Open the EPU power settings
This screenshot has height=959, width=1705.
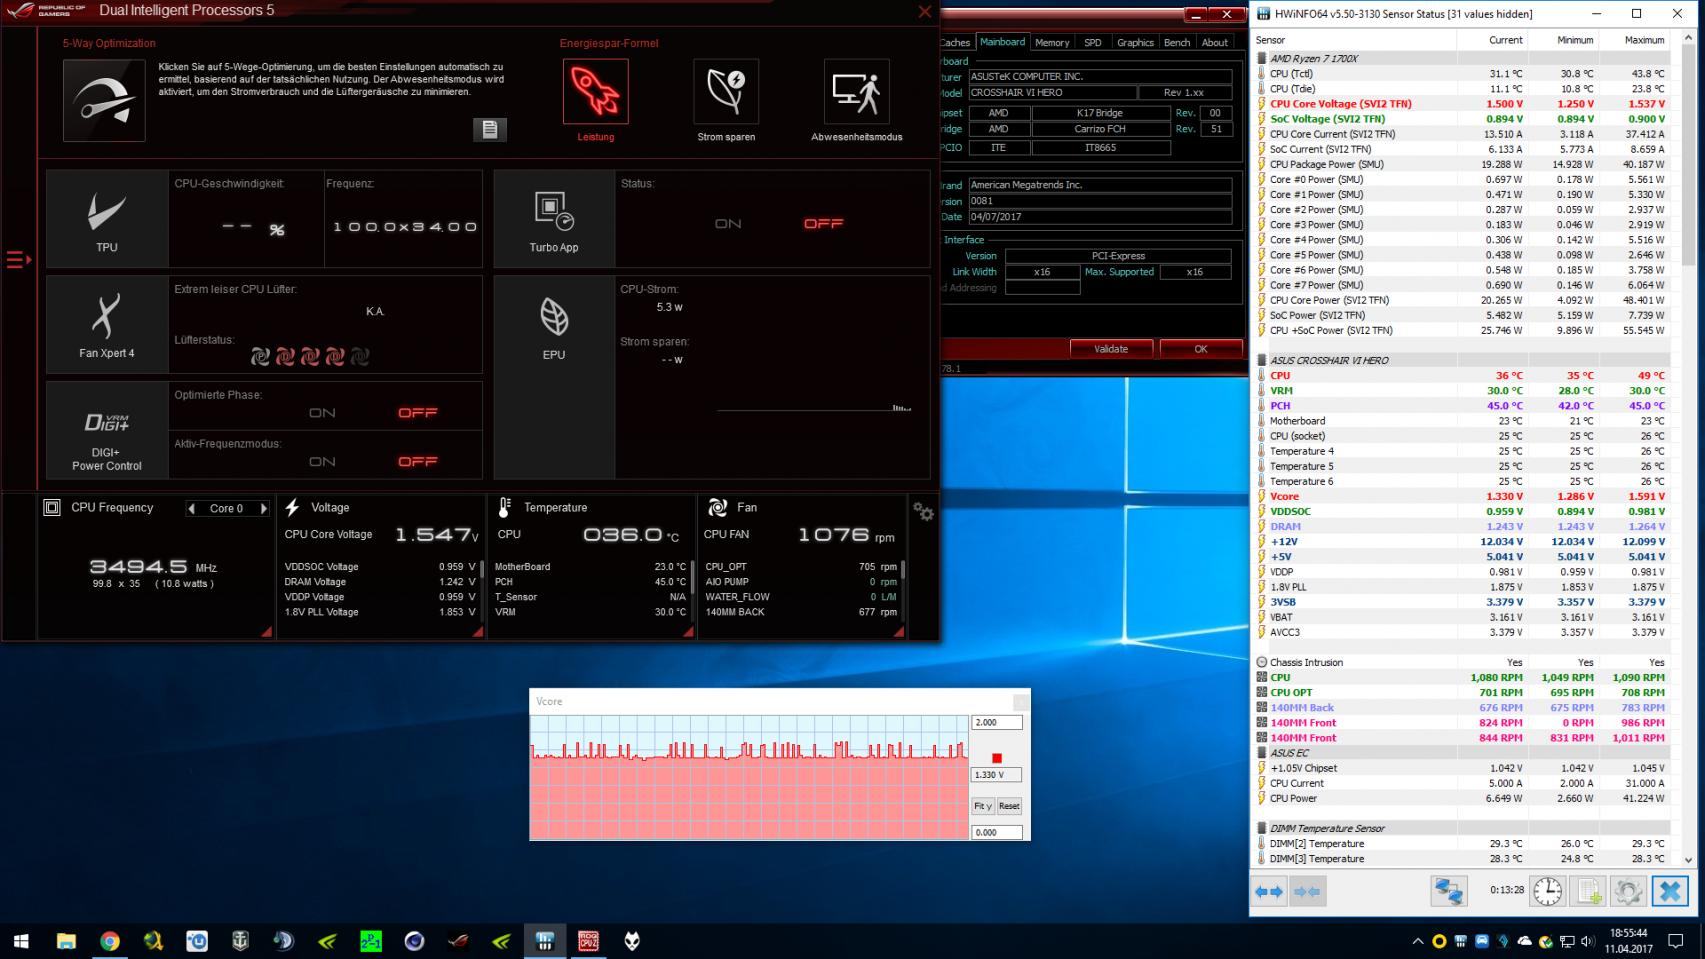point(553,325)
